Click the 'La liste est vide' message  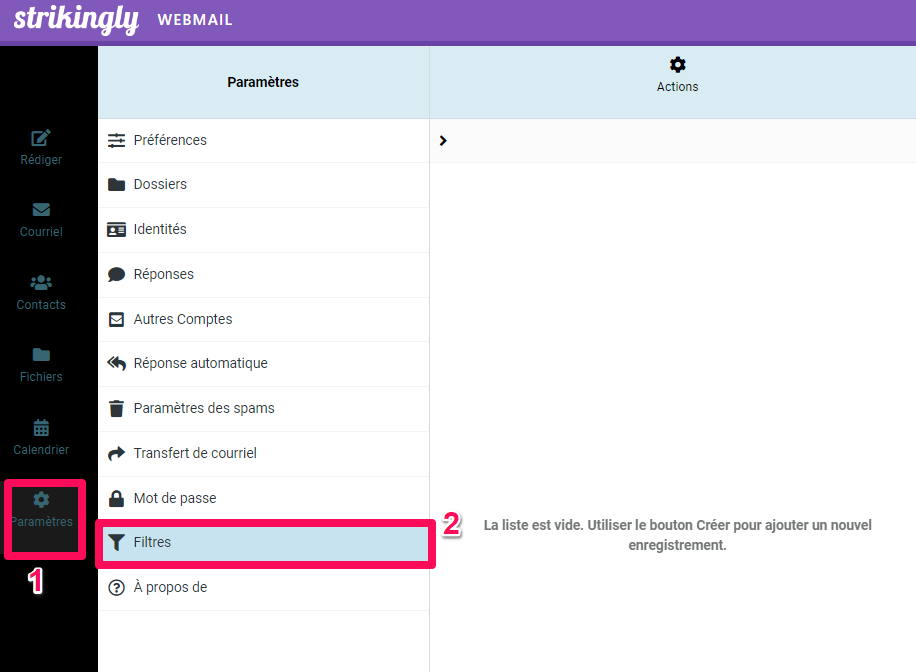coord(677,535)
